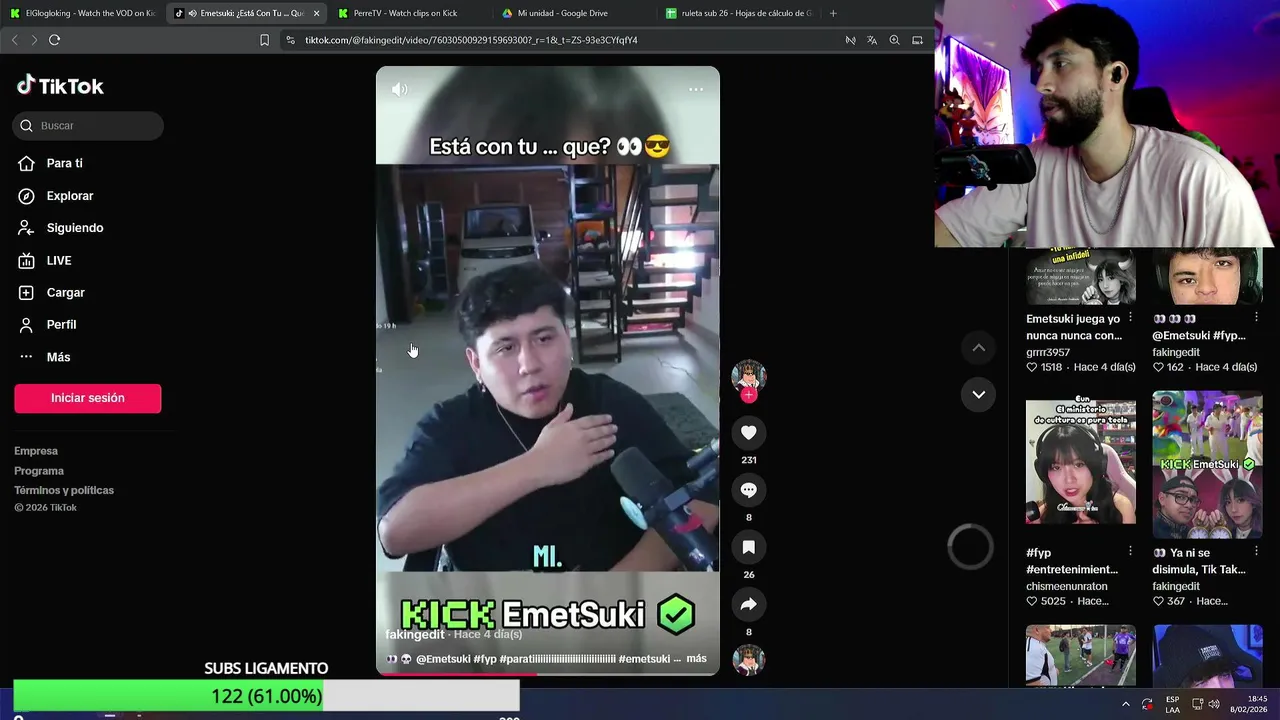The width and height of the screenshot is (1280, 720).
Task: Open 'ministerio de cultura' video thumbnail
Action: [x=1081, y=462]
